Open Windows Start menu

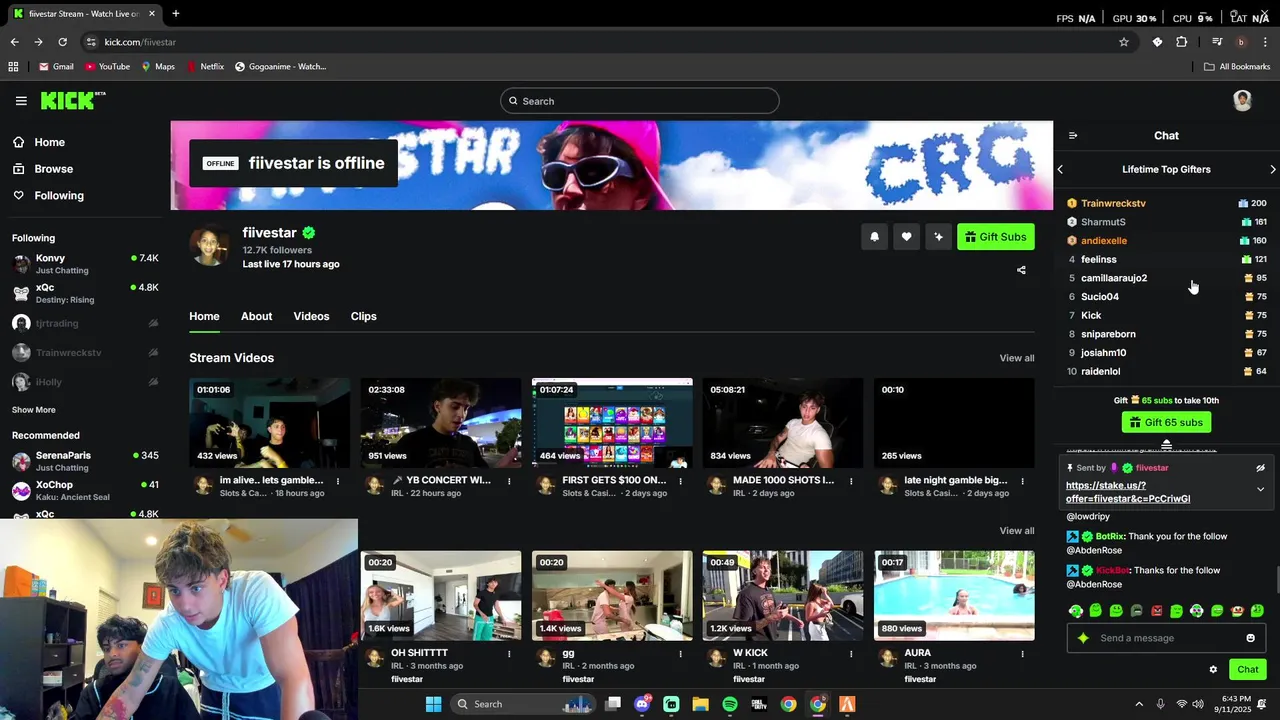pyautogui.click(x=433, y=704)
